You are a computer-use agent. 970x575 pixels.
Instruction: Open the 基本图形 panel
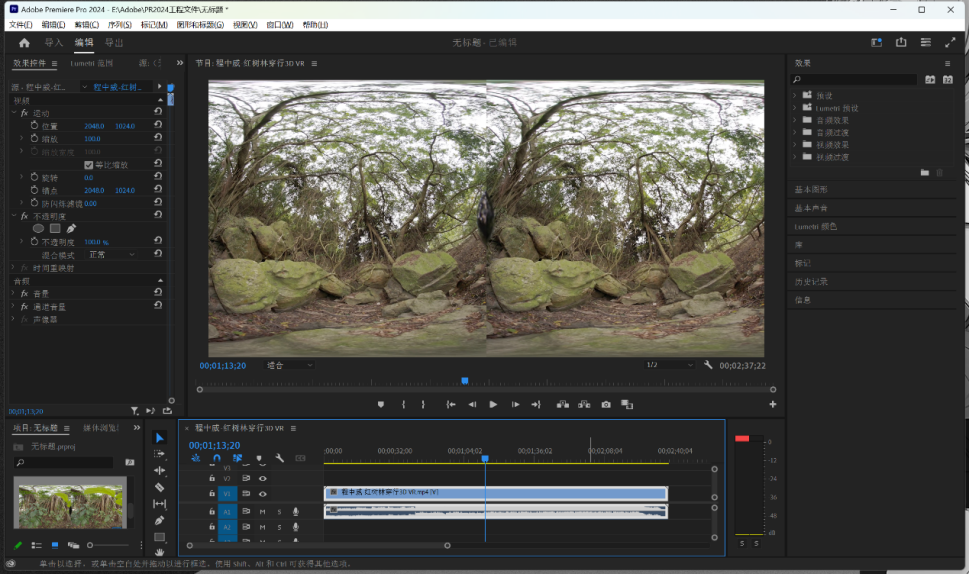click(x=811, y=189)
